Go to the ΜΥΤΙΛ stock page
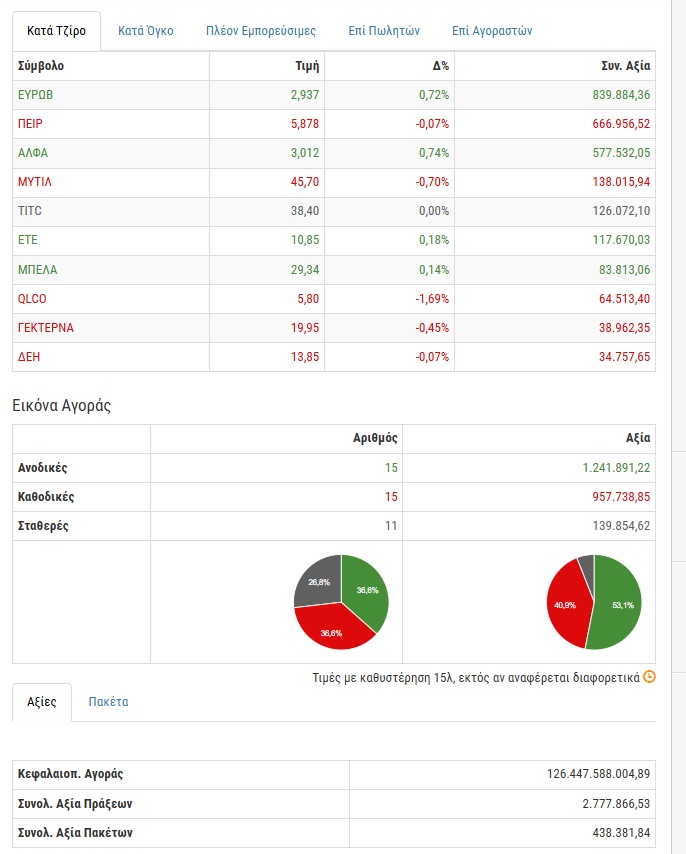686x854 pixels. coord(35,182)
